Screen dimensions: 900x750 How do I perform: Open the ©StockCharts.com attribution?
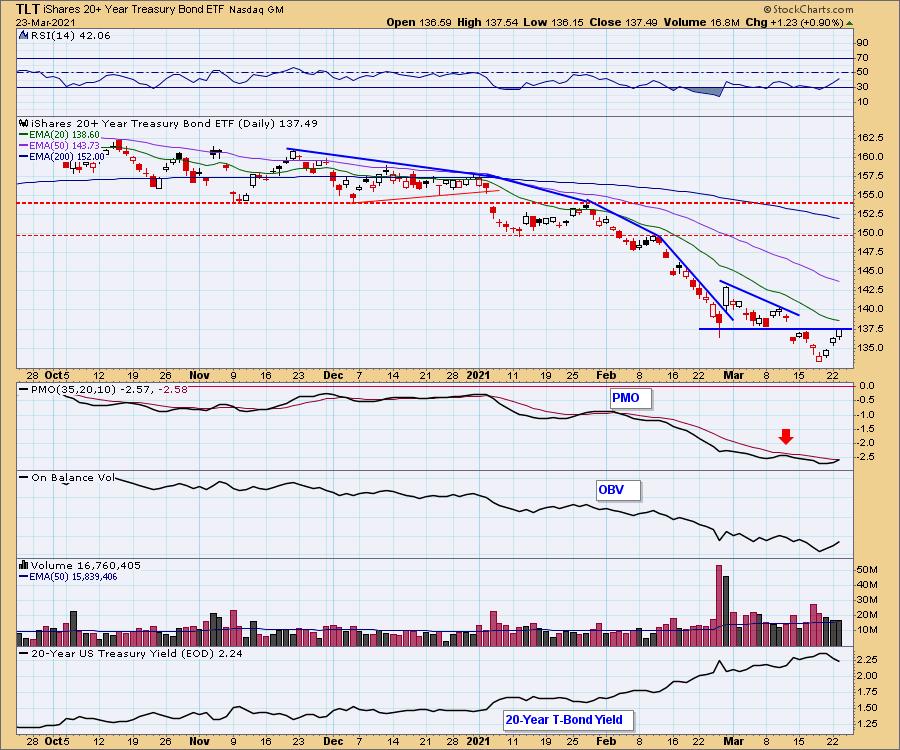808,9
